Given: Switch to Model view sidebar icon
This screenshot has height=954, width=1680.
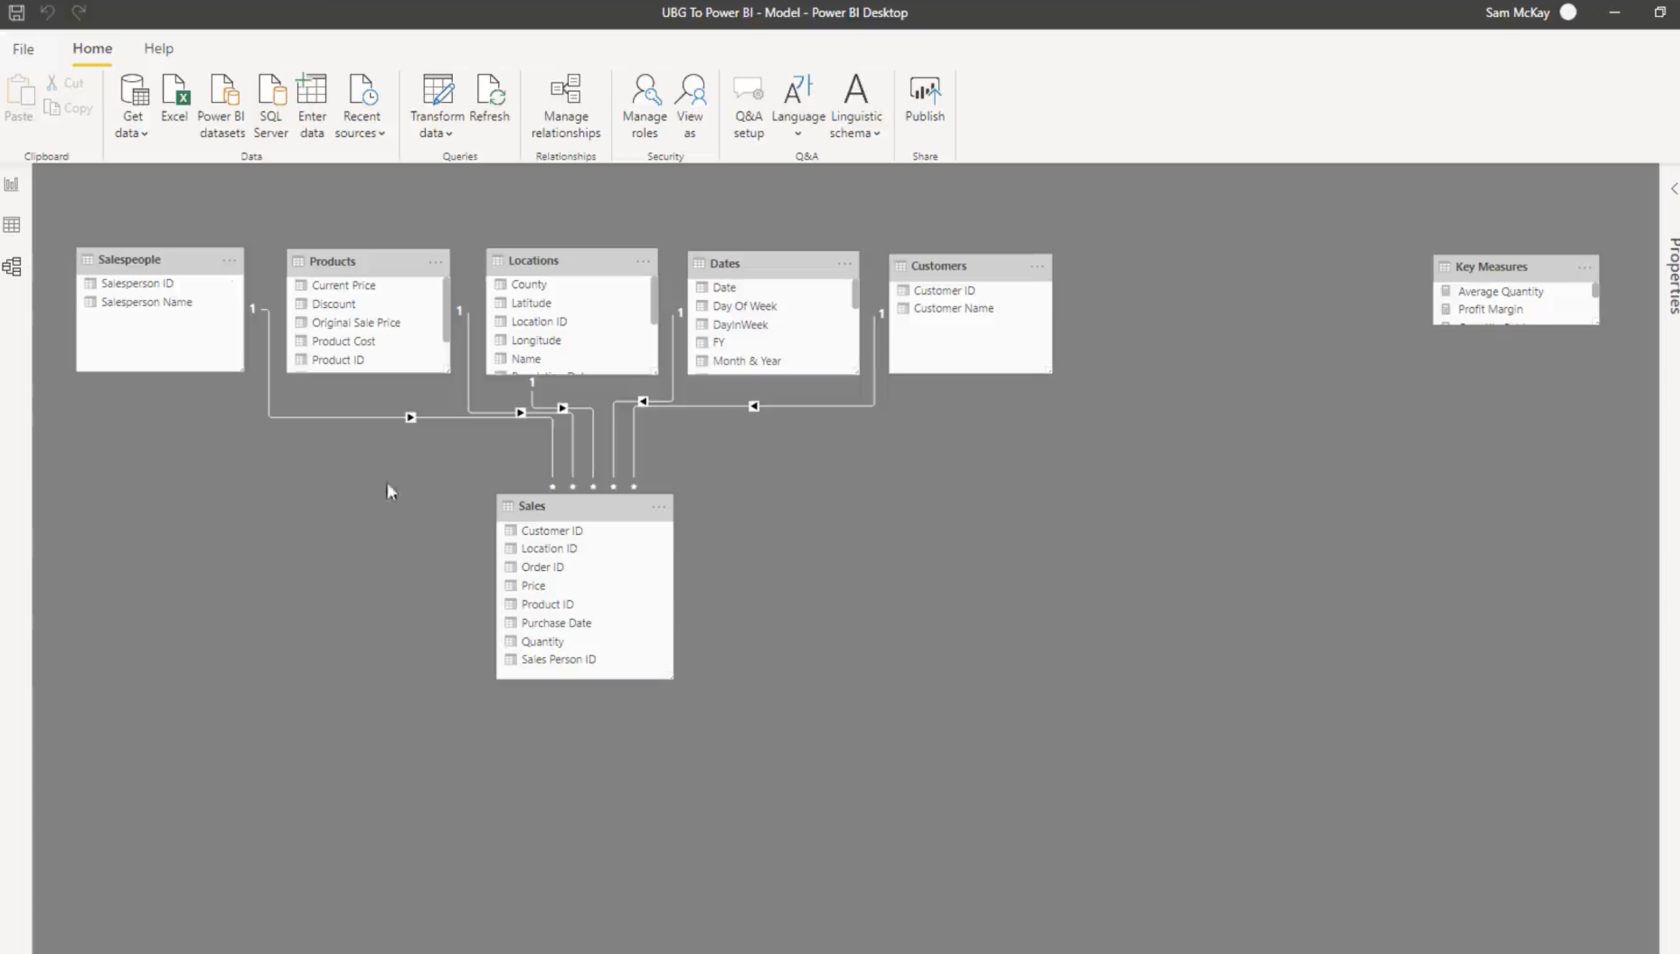Looking at the screenshot, I should click(x=12, y=267).
